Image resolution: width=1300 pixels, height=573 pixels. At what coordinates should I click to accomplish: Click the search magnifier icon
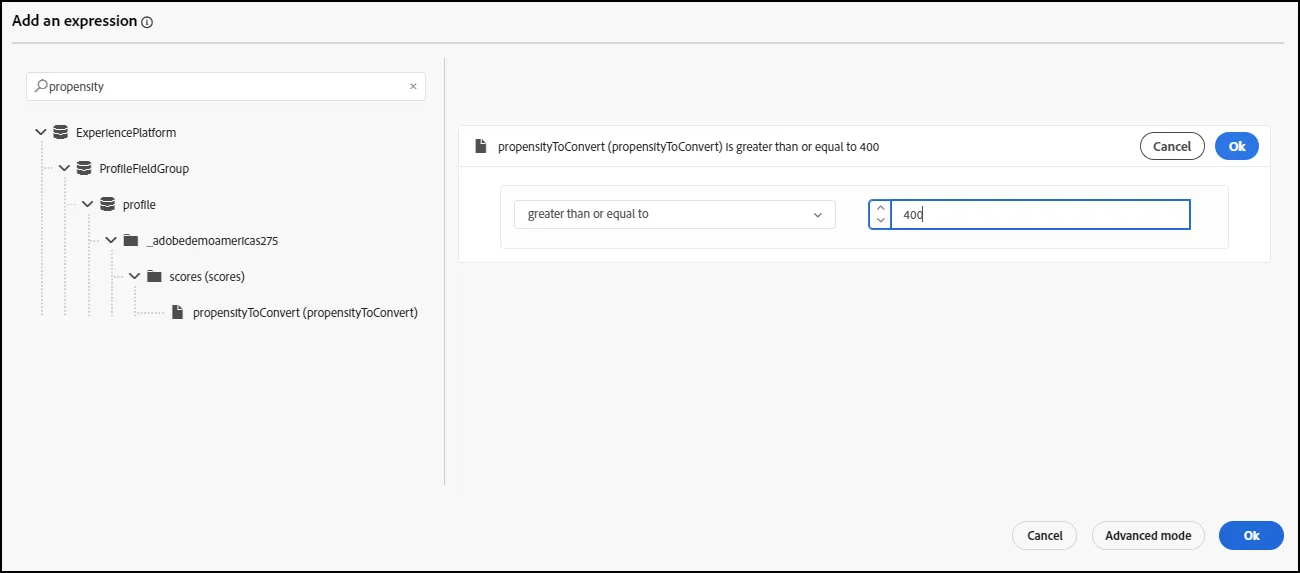pos(41,86)
